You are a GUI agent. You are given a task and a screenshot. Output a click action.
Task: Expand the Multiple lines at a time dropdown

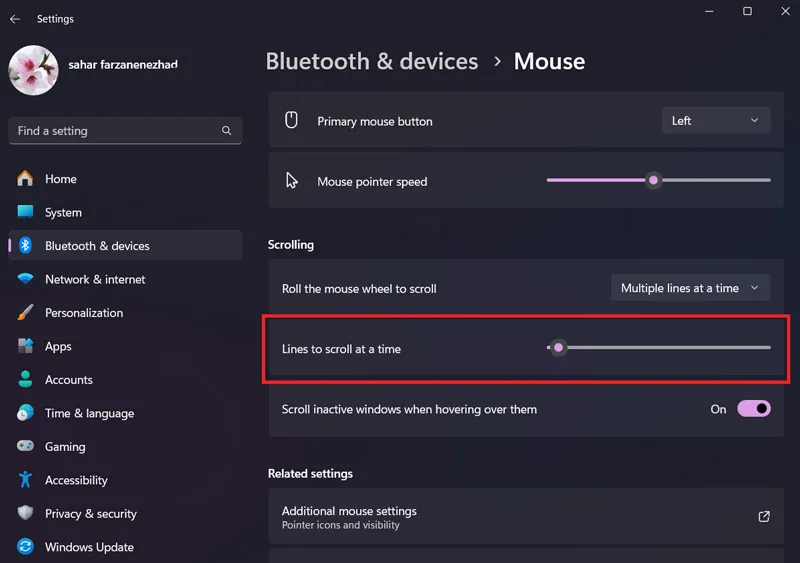point(690,288)
